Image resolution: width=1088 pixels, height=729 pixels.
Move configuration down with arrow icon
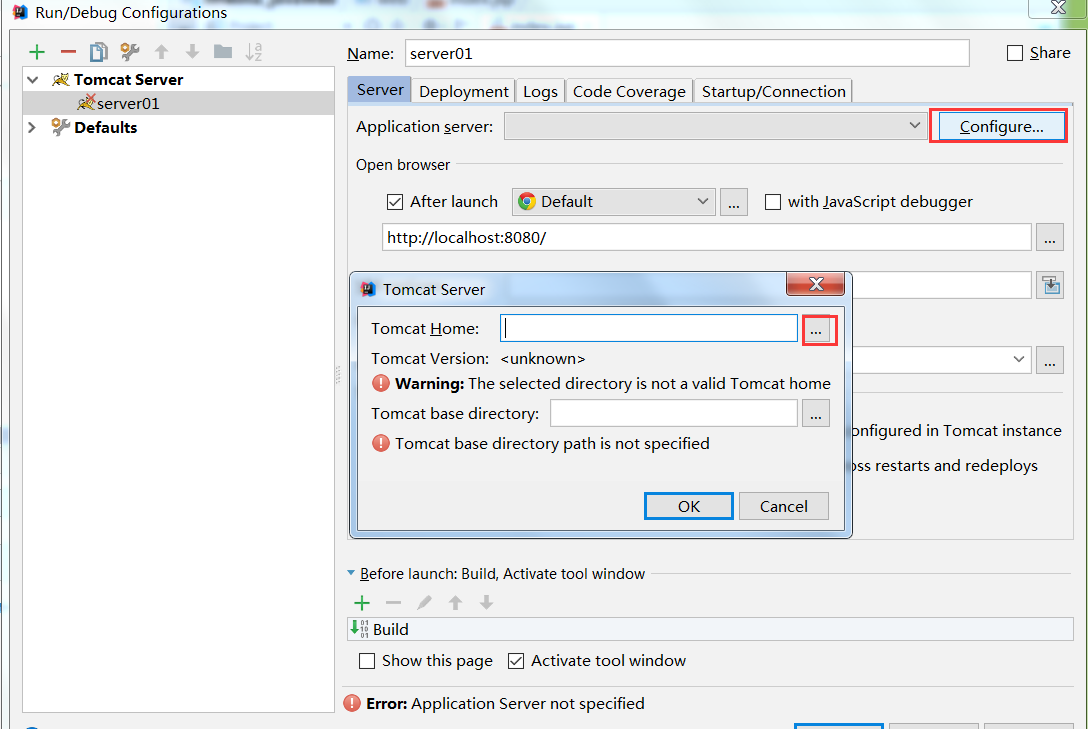[192, 52]
